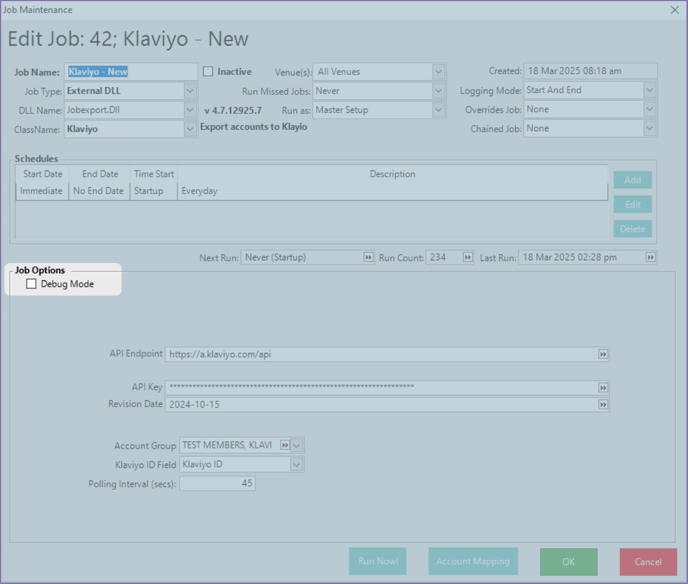Viewport: 688px width, 584px height.
Task: Select the Immediate schedule row
Action: click(x=42, y=191)
